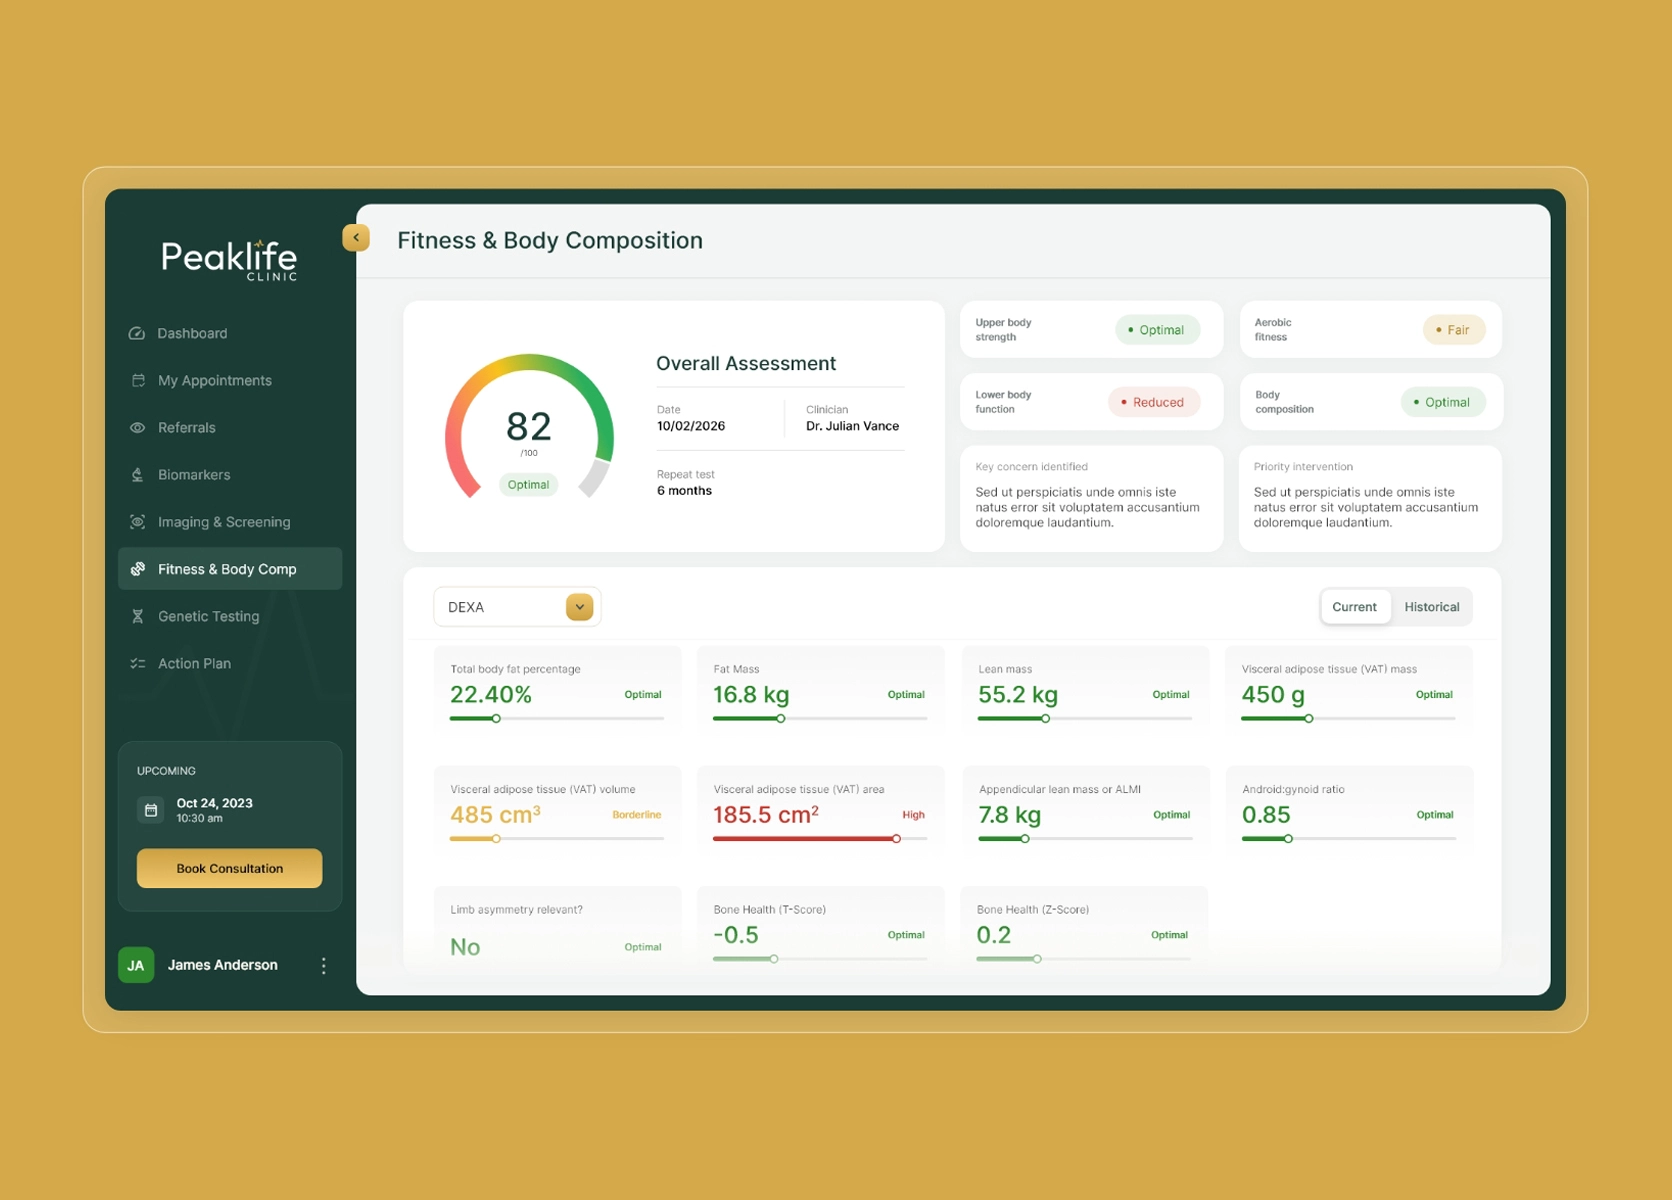Open the three-dot menu beside James Anderson
1672x1200 pixels.
coord(323,965)
